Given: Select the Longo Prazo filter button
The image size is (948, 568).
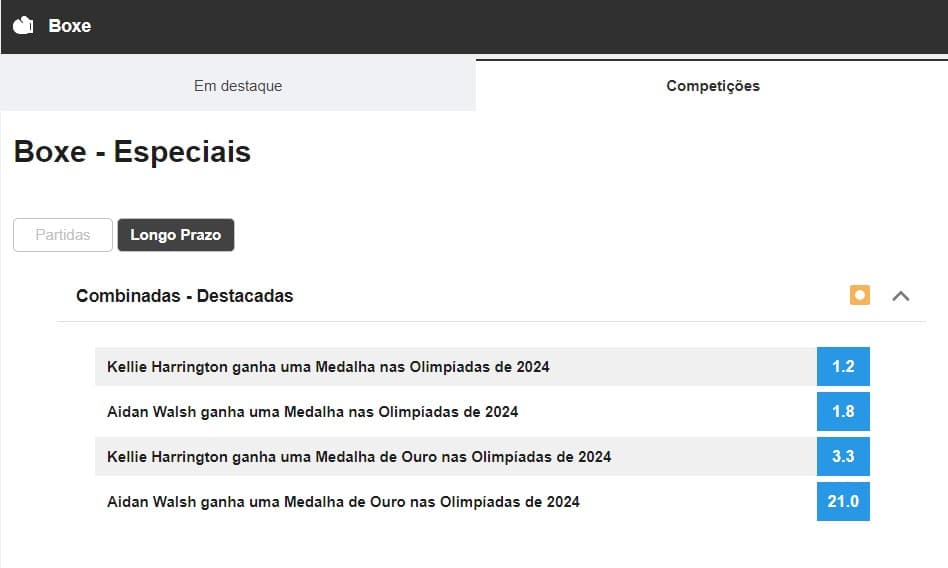Looking at the screenshot, I should 175,235.
